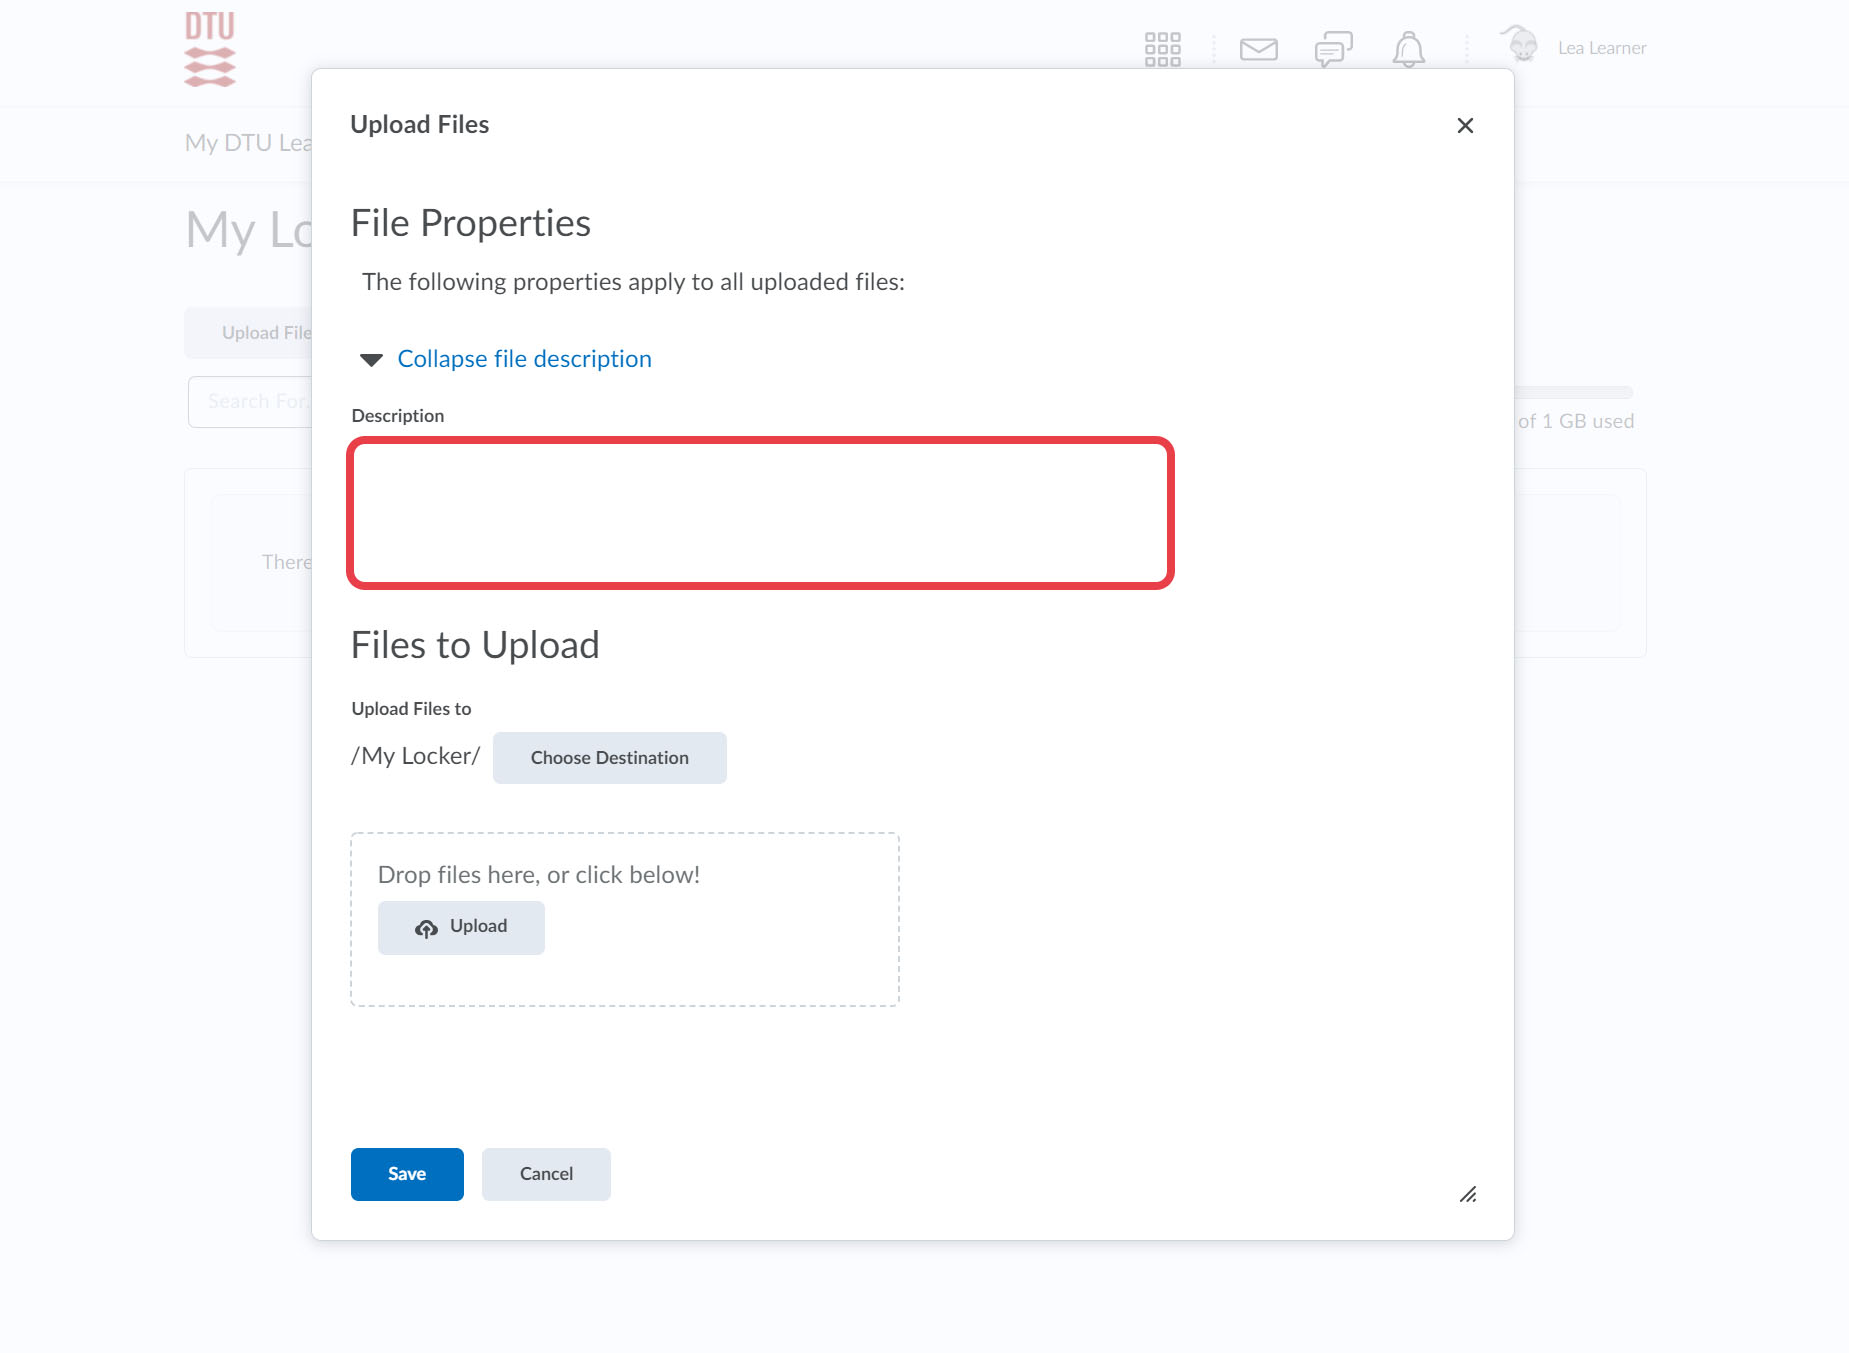Click the background Search For field
Image resolution: width=1849 pixels, height=1353 pixels.
(x=250, y=402)
